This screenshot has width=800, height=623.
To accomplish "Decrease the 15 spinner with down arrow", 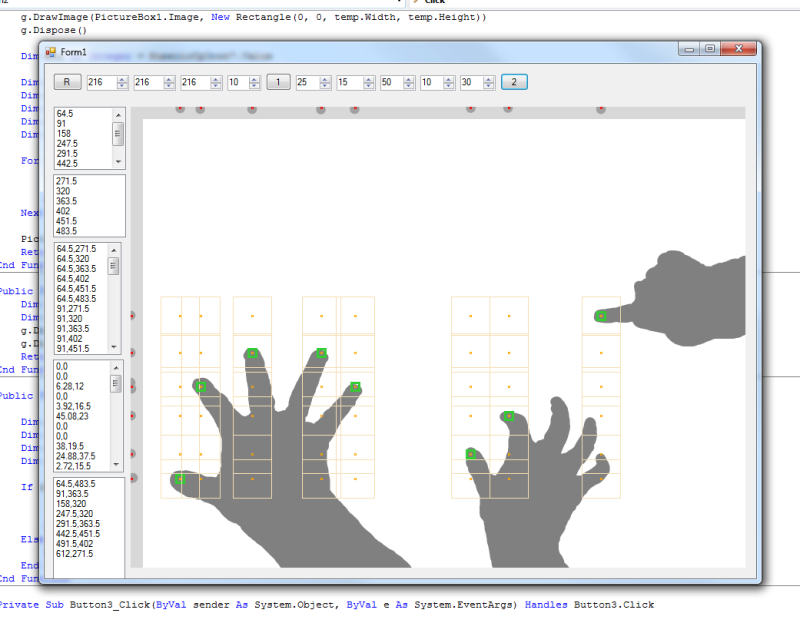I will 369,86.
